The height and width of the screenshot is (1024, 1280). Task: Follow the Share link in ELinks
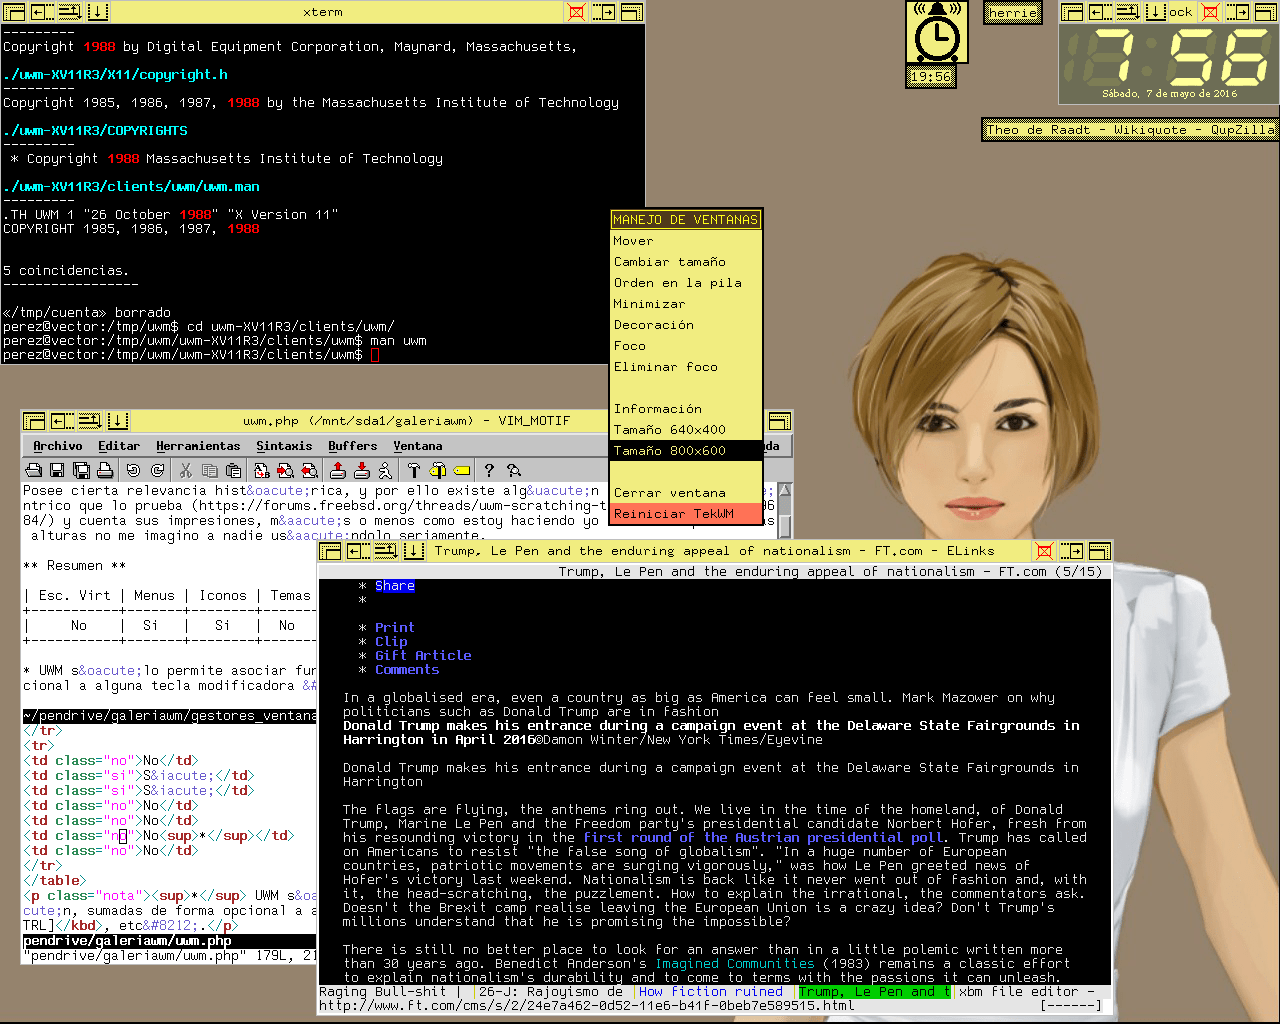pyautogui.click(x=395, y=586)
